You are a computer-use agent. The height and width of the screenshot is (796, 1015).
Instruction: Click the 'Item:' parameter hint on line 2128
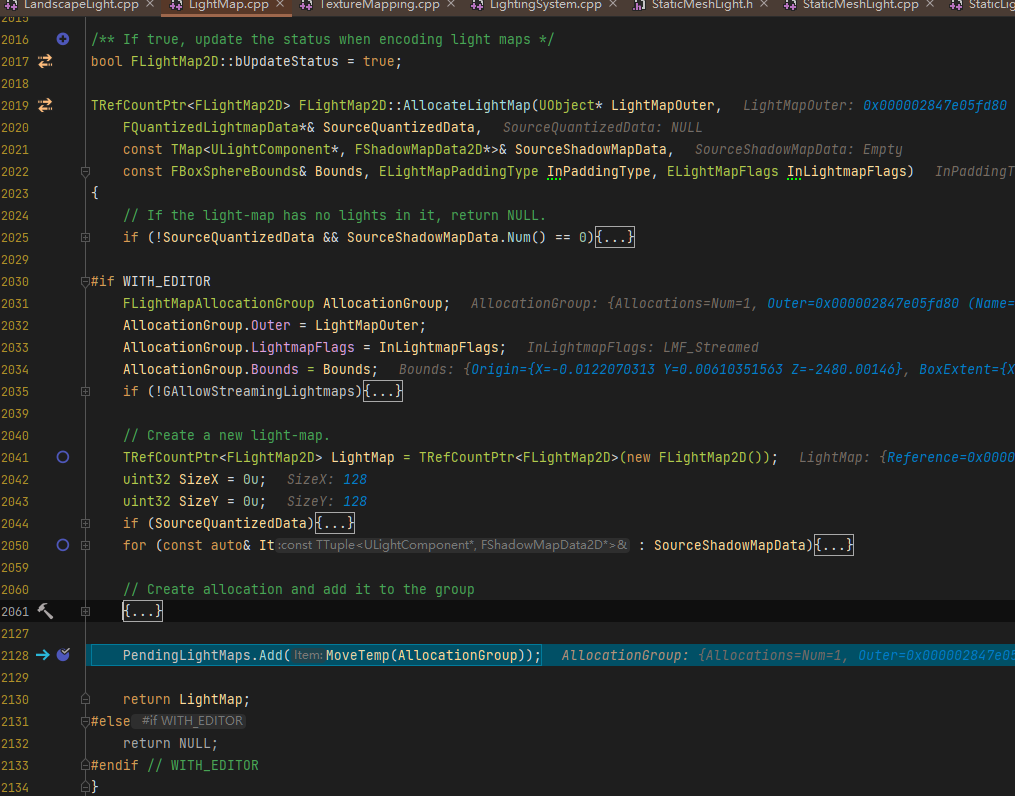click(308, 655)
